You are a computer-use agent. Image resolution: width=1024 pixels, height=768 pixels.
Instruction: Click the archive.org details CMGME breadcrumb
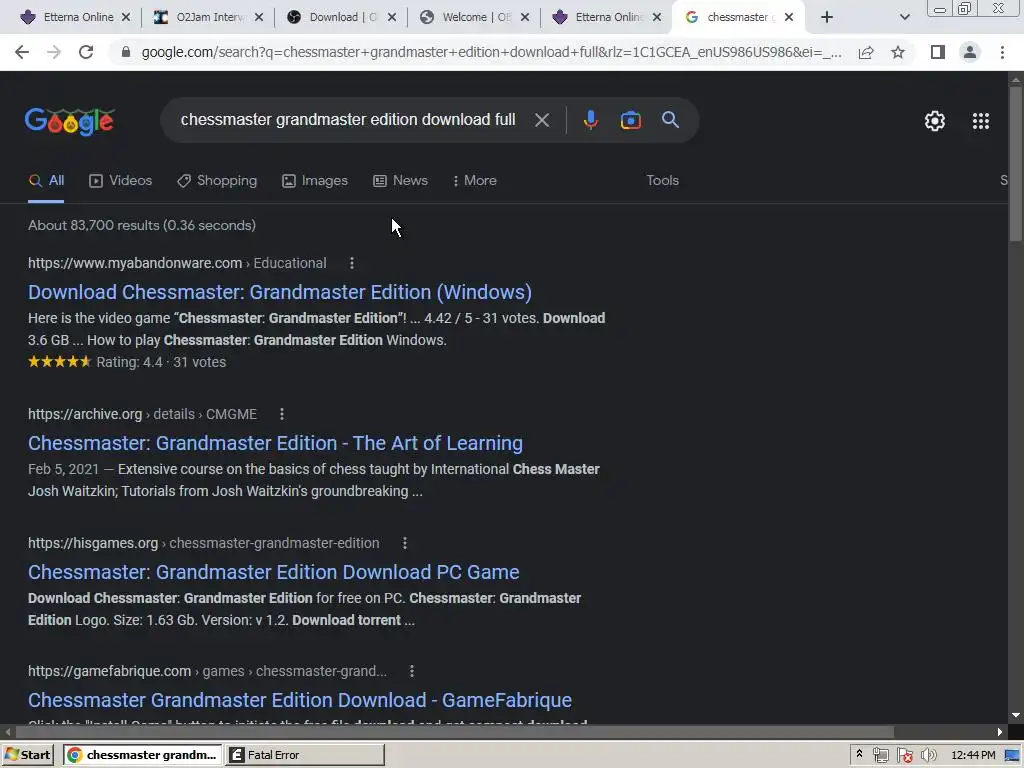point(142,414)
